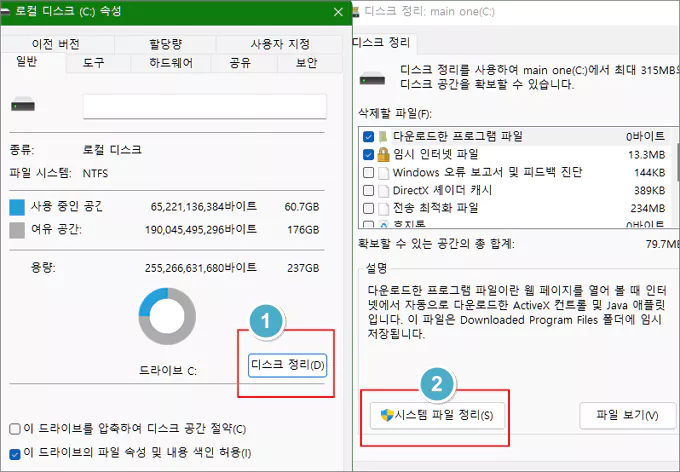
Task: Click the 65,221,136,384바이트 value
Action: pos(203,206)
